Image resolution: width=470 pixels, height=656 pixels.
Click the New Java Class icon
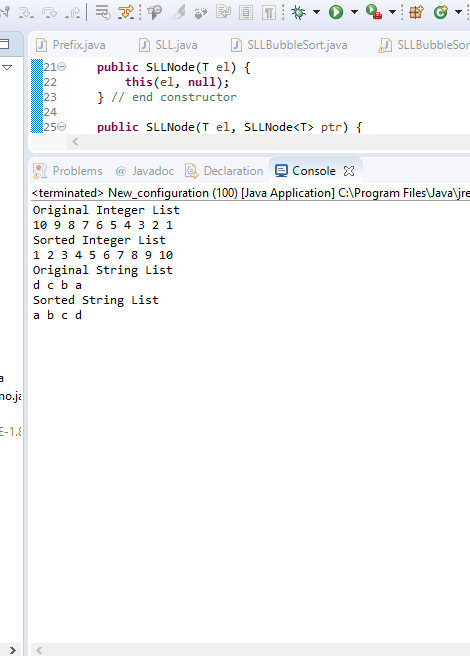440,12
